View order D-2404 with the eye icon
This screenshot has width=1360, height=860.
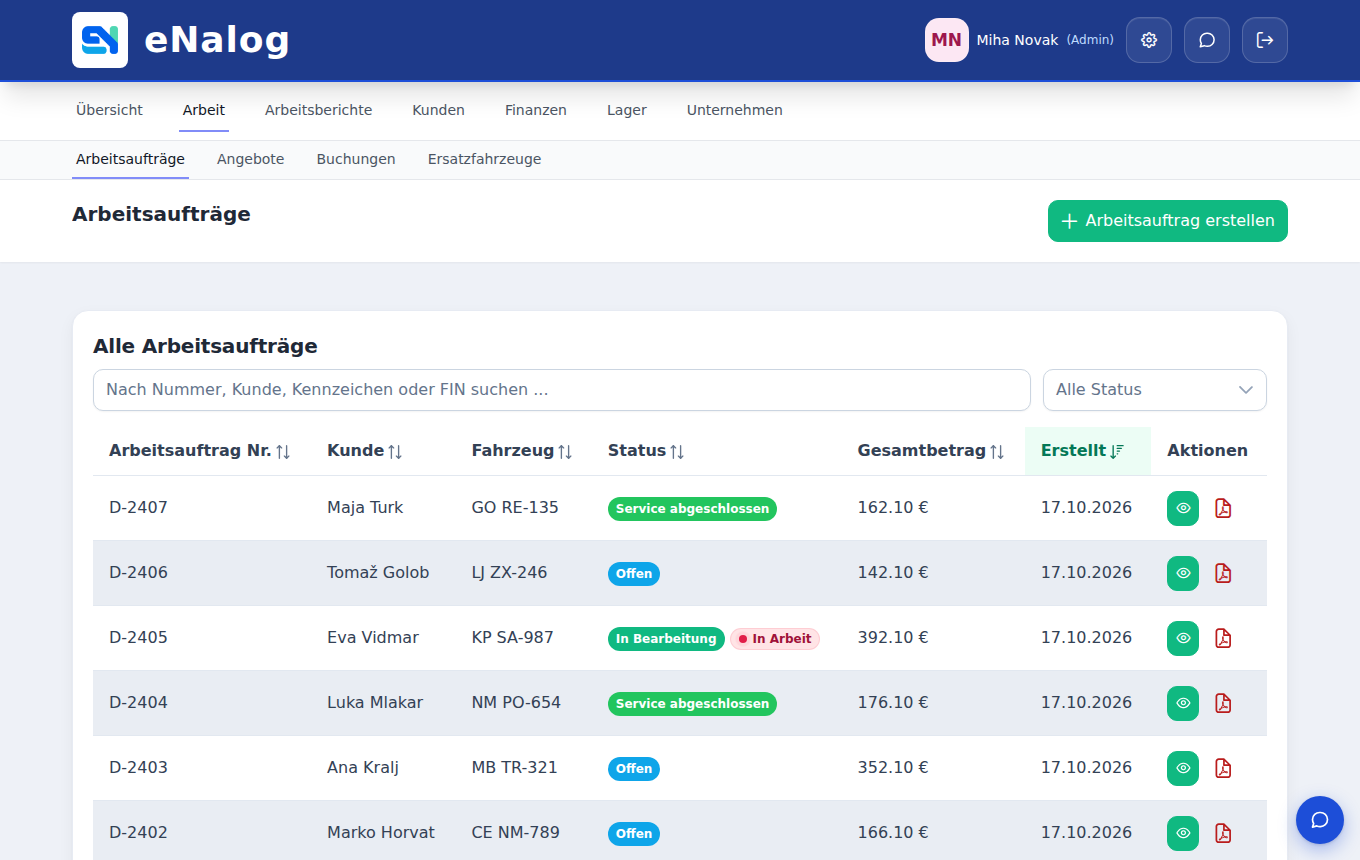(1183, 703)
